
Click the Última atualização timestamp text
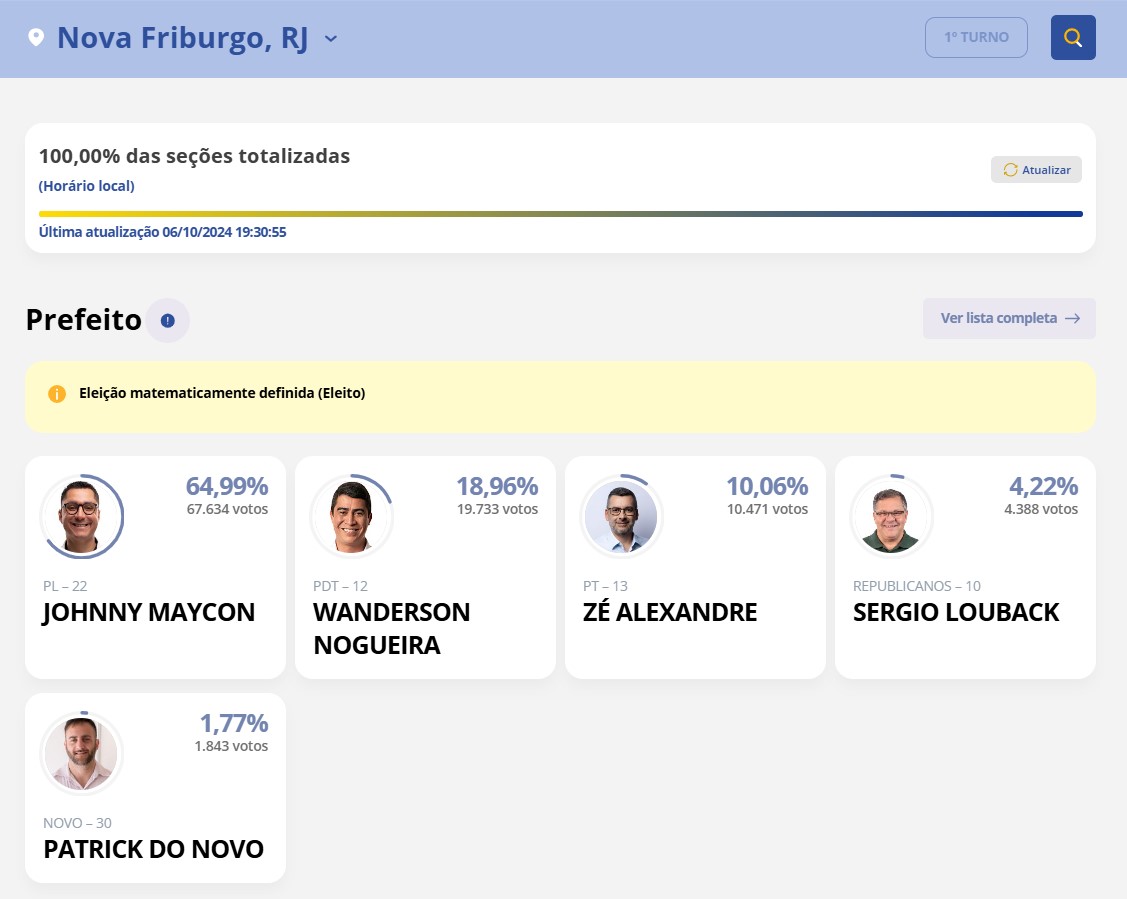(x=162, y=231)
